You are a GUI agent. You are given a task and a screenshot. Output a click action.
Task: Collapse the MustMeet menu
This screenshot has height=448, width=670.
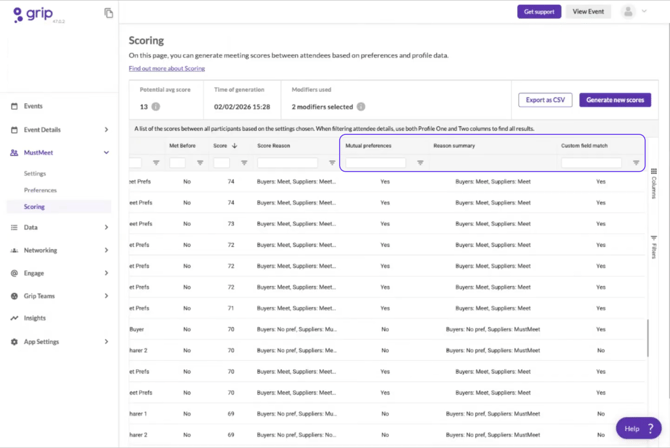(x=106, y=153)
